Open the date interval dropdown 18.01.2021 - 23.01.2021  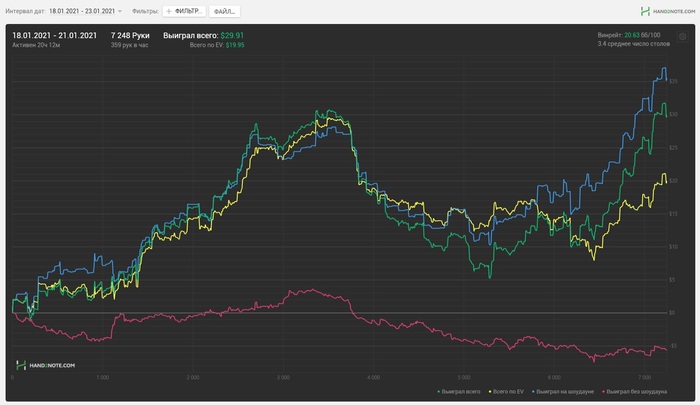click(x=85, y=11)
